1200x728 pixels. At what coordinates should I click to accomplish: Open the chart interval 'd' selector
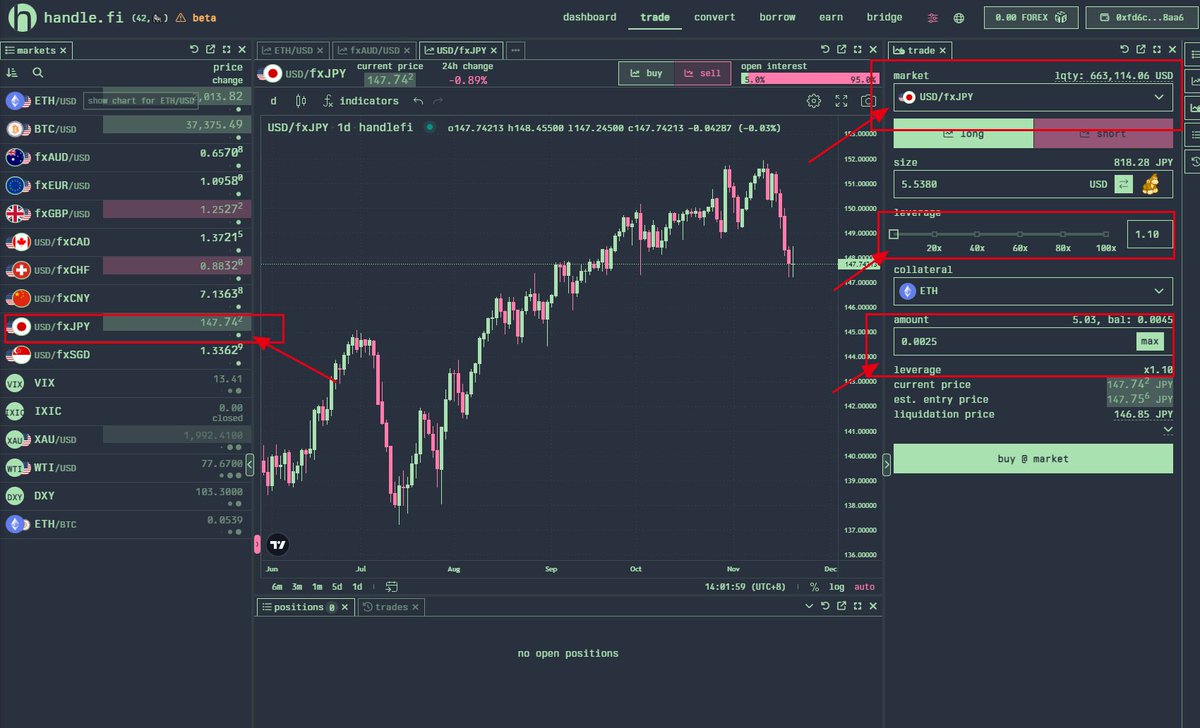274,101
